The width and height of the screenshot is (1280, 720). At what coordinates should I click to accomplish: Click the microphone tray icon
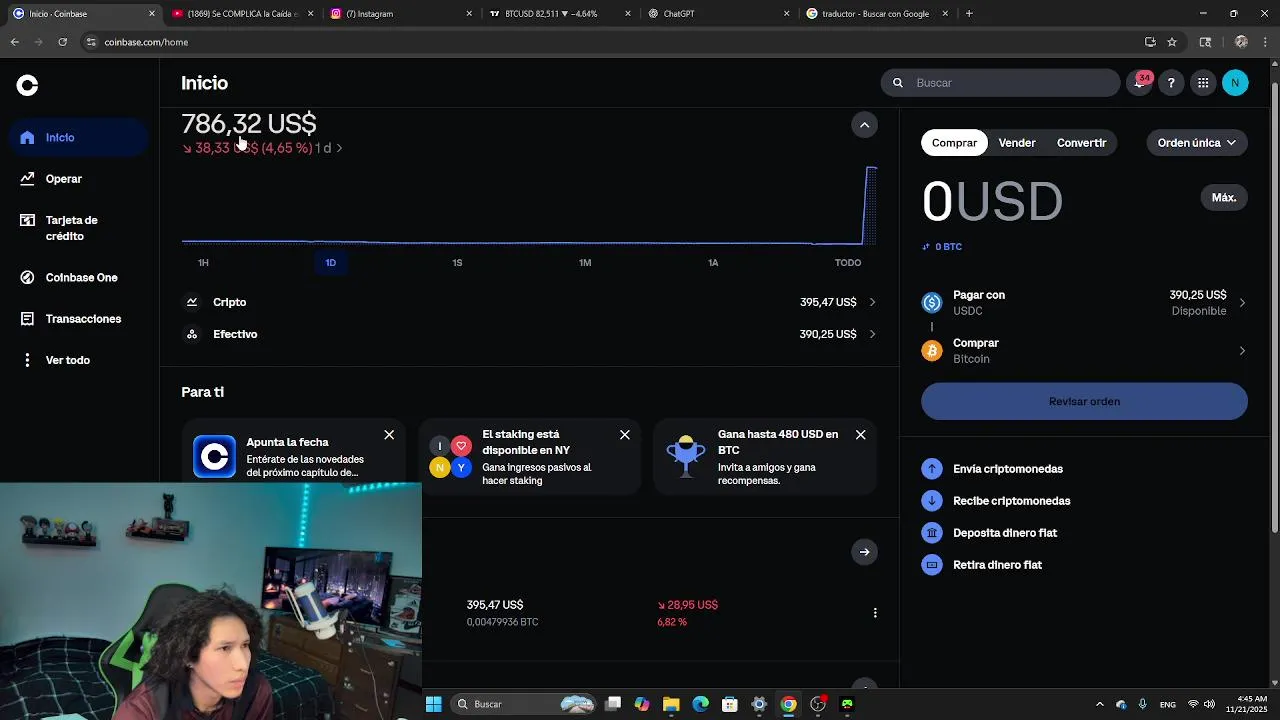click(1142, 704)
